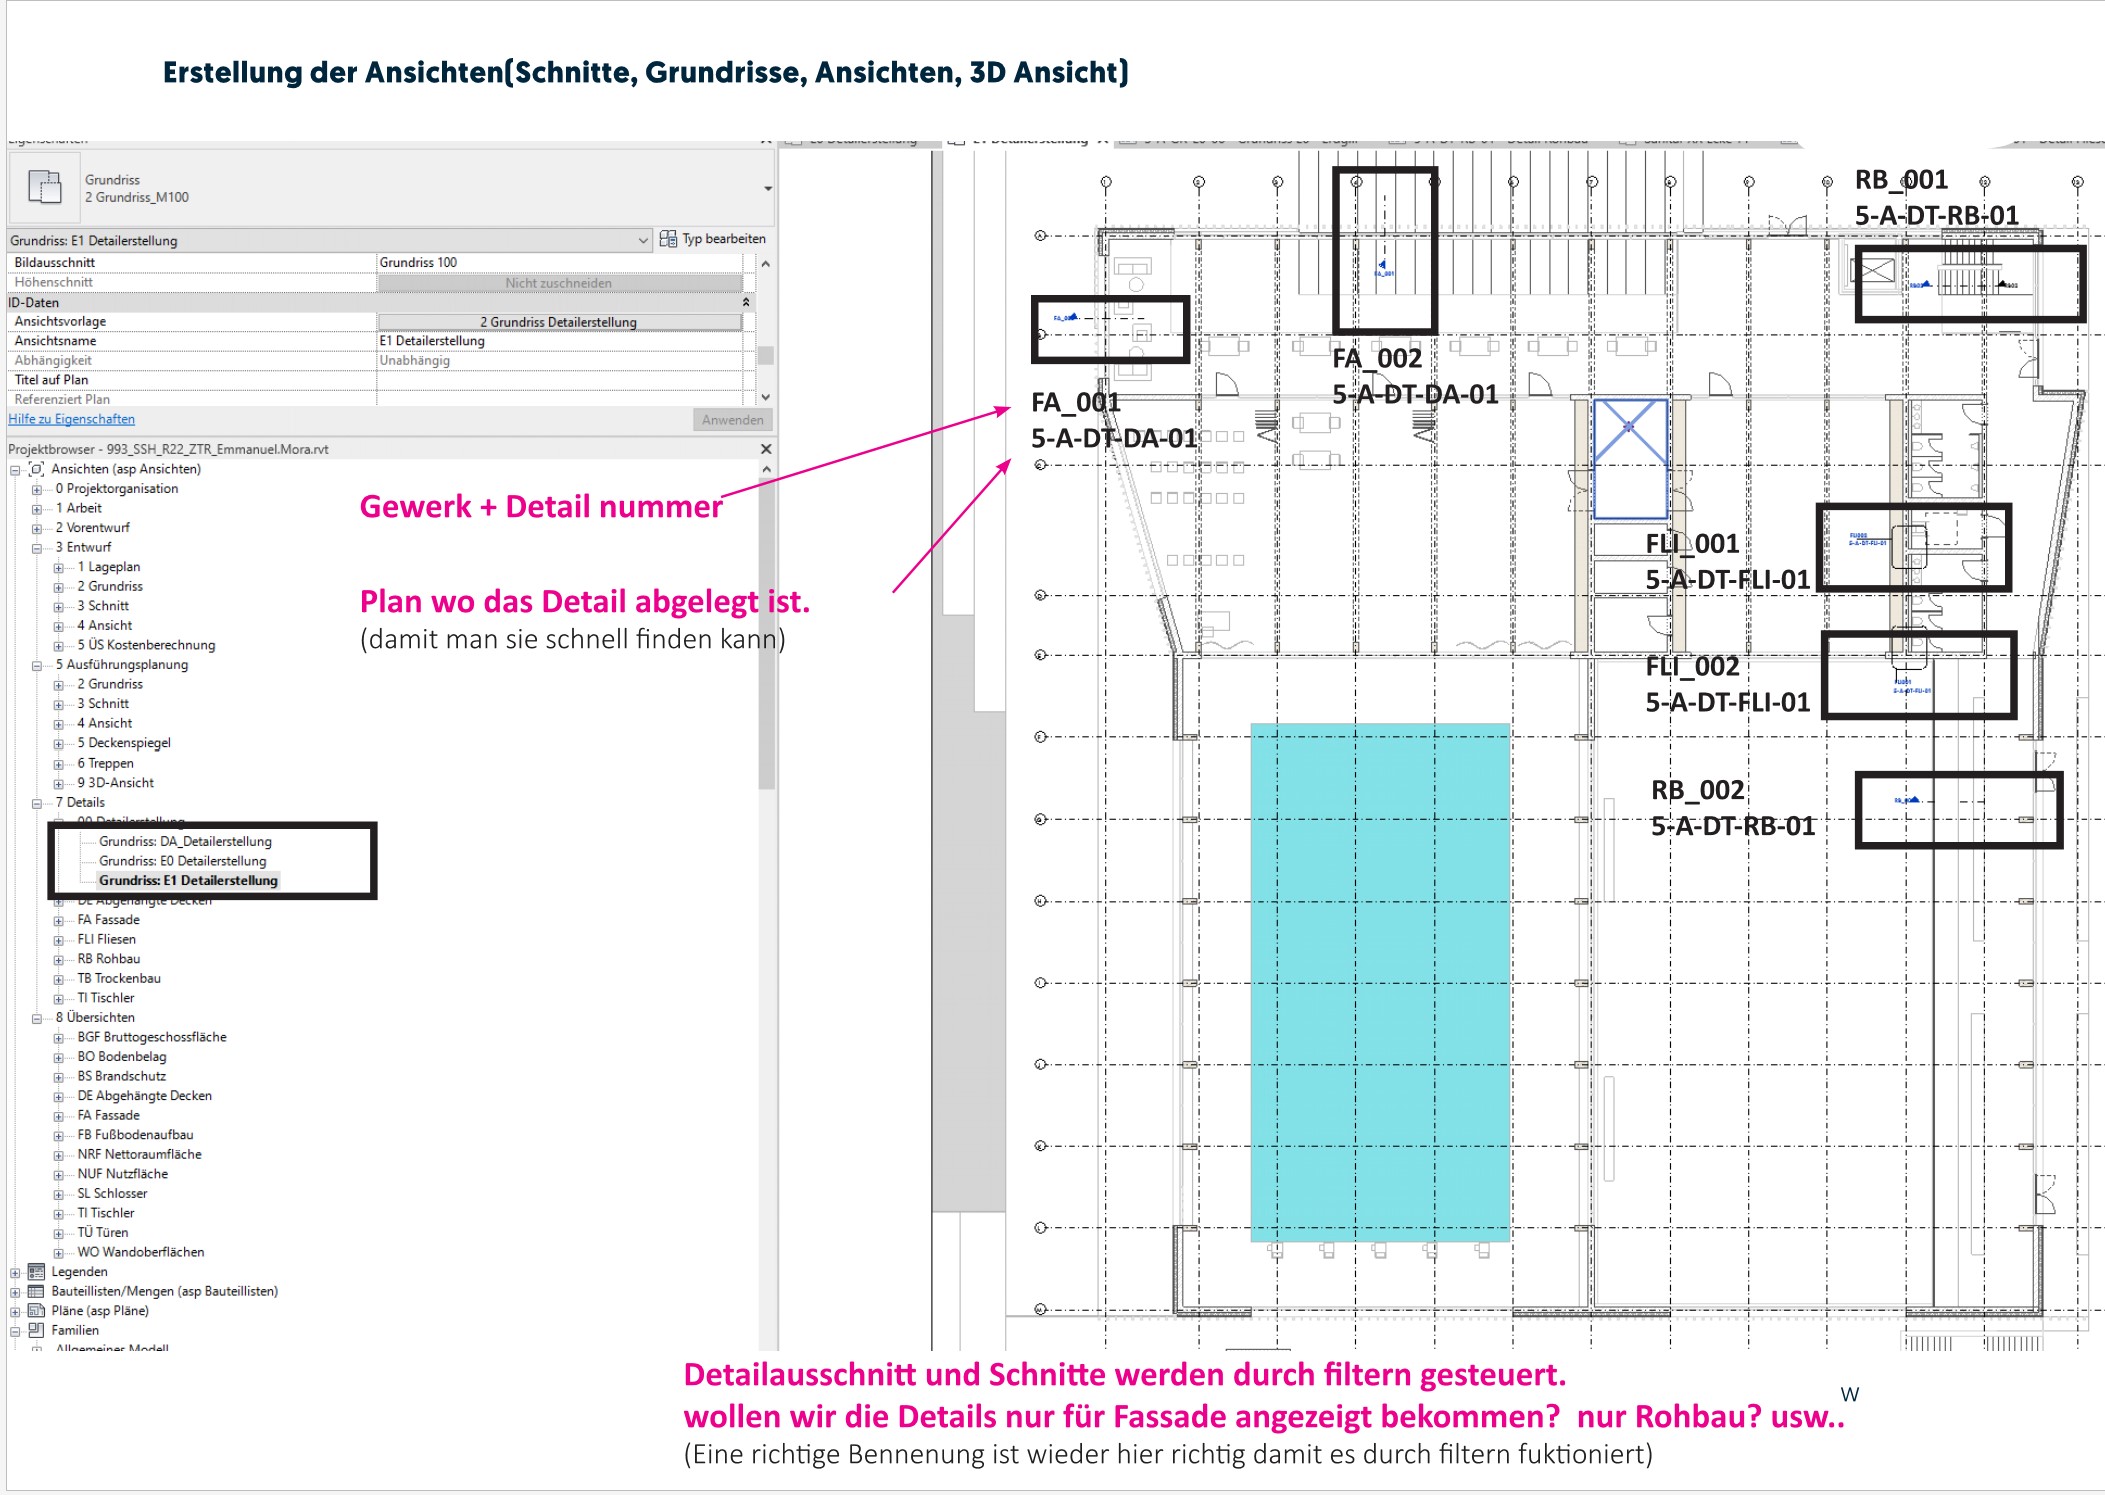Select 'Grundriss: E1 Detailerstellung' in the browser tree

point(188,881)
